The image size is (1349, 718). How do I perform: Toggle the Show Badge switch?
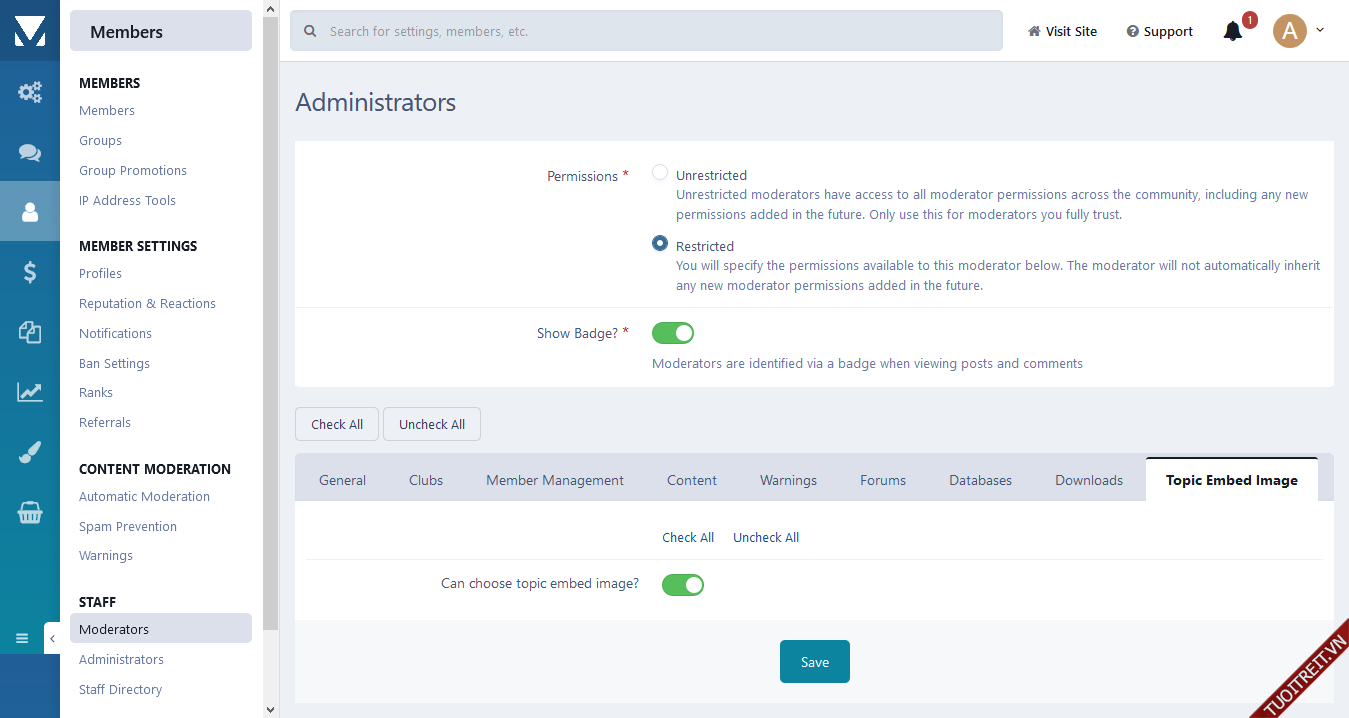point(673,333)
